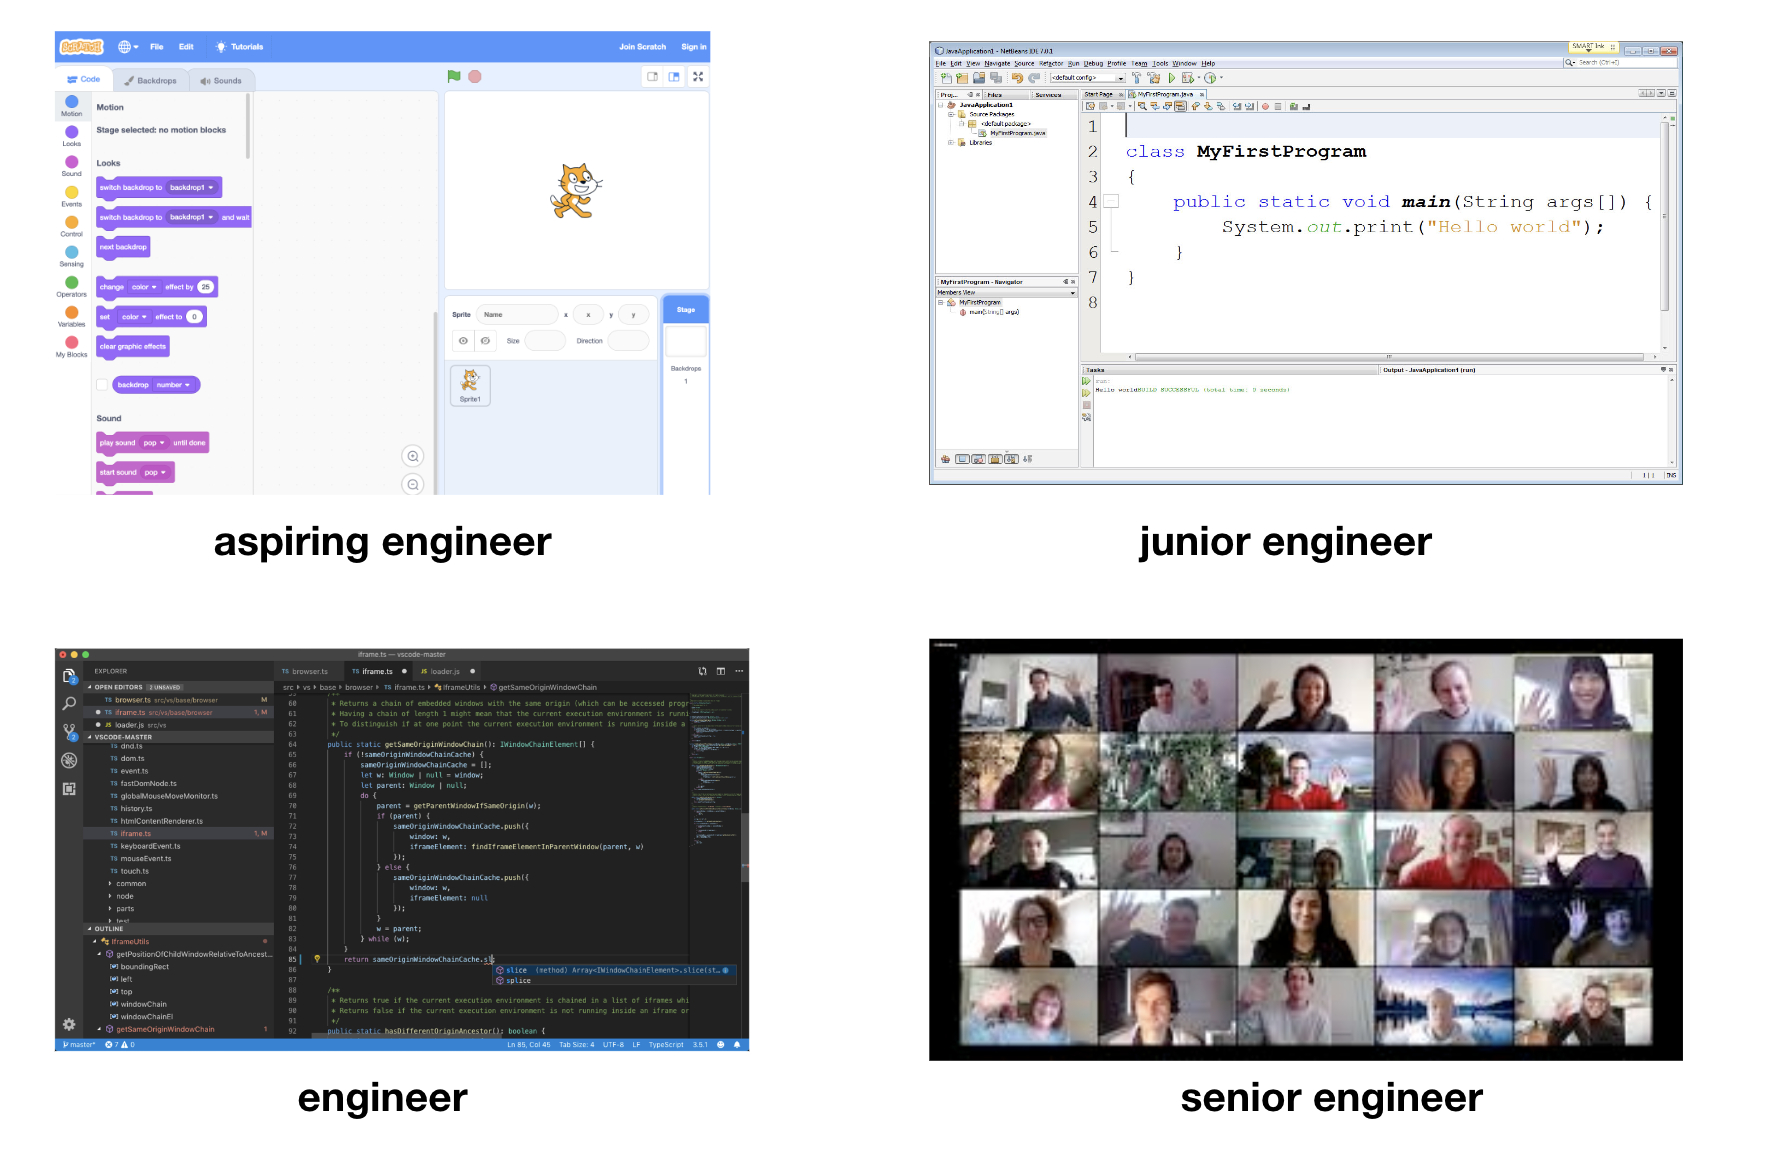Click the sprite hide eye button
Viewport: 1770px width, 1162px height.
tap(485, 341)
